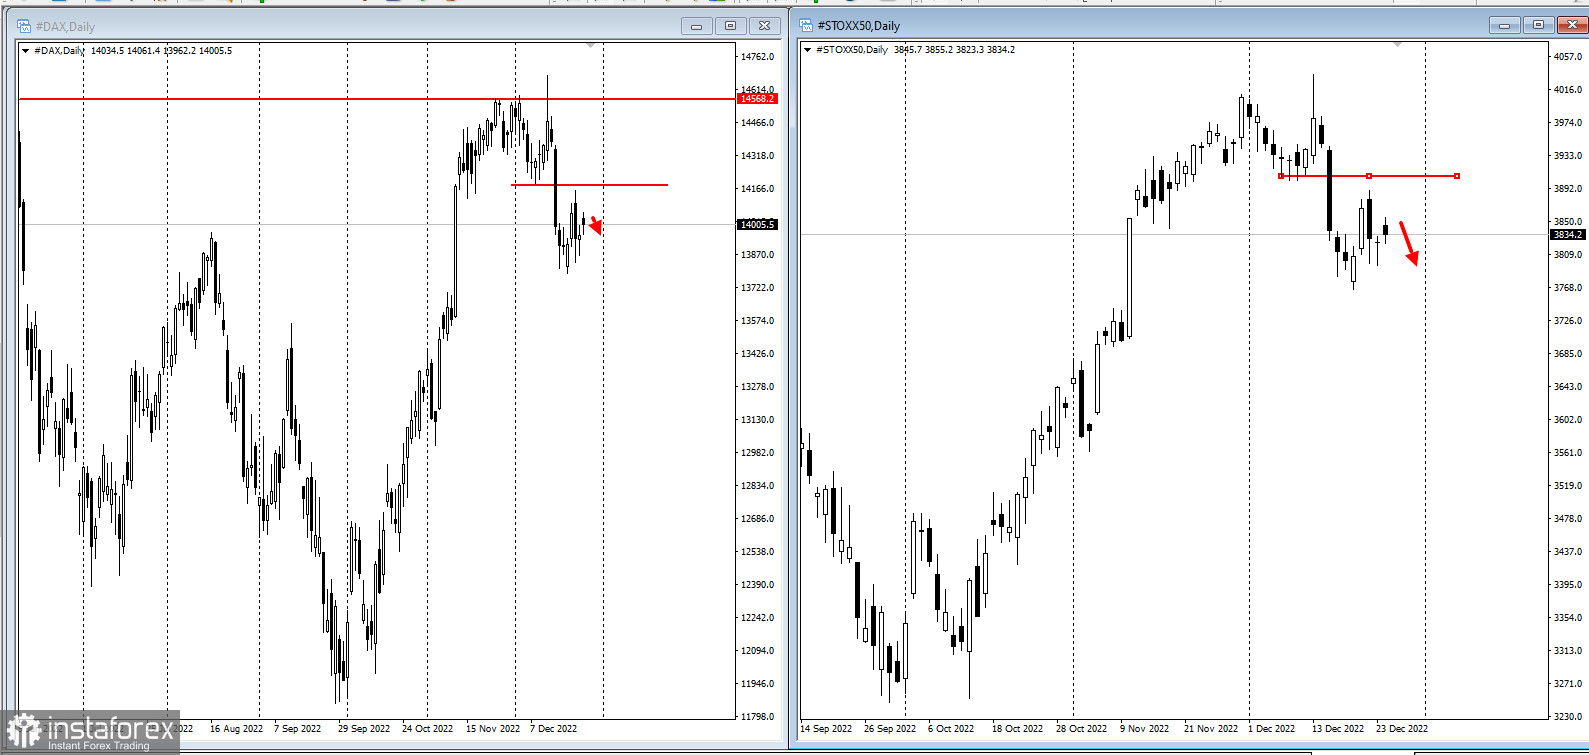Maximize the #DAX,Daily chart window
Viewport: 1589px width, 755px height.
point(730,26)
